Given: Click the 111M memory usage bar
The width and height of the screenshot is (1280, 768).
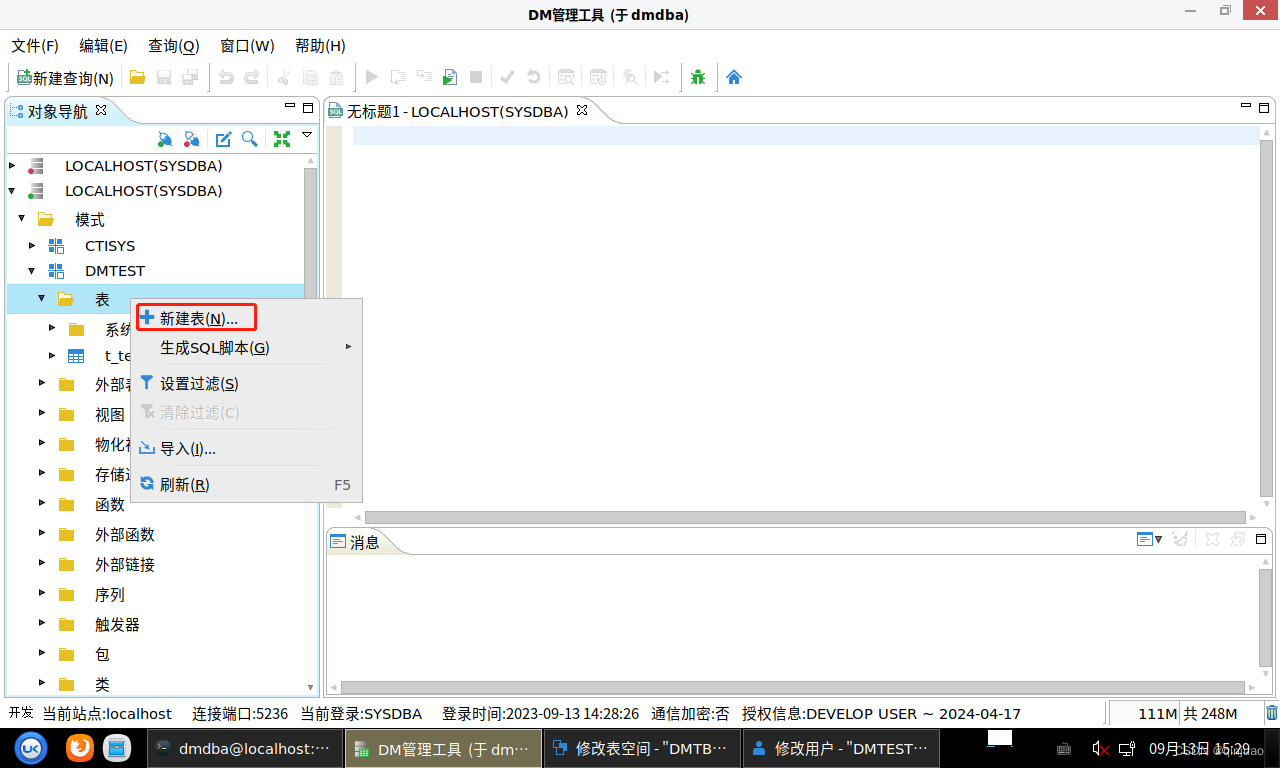Looking at the screenshot, I should click(x=1145, y=713).
